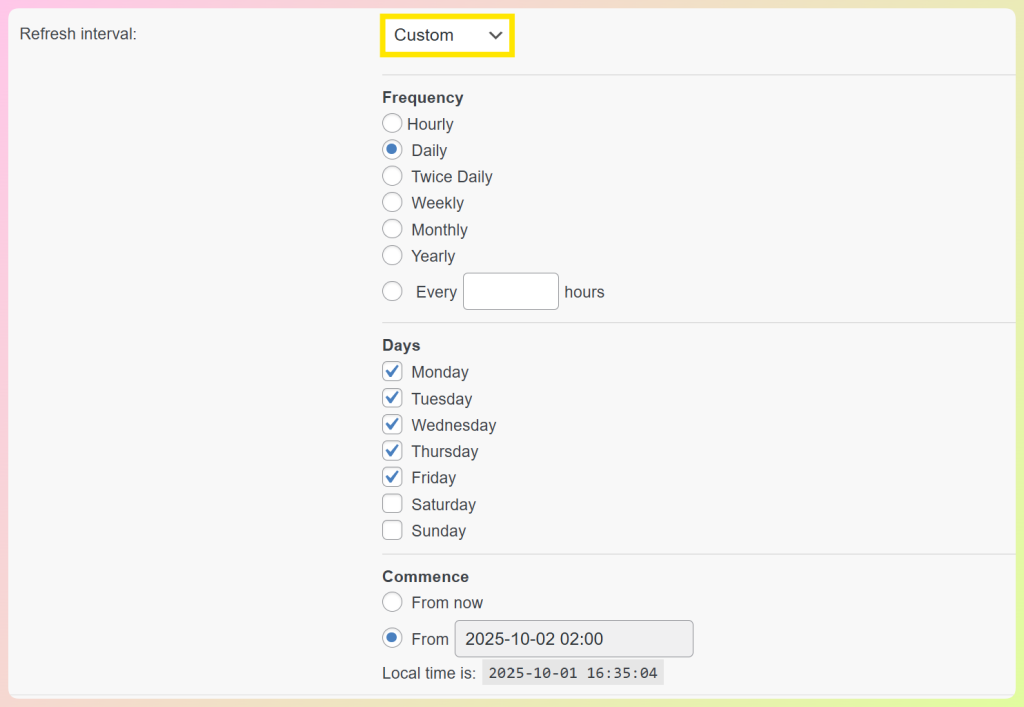Screen dimensions: 1024x707
Task: Expand the Custom interval selector
Action: point(447,35)
